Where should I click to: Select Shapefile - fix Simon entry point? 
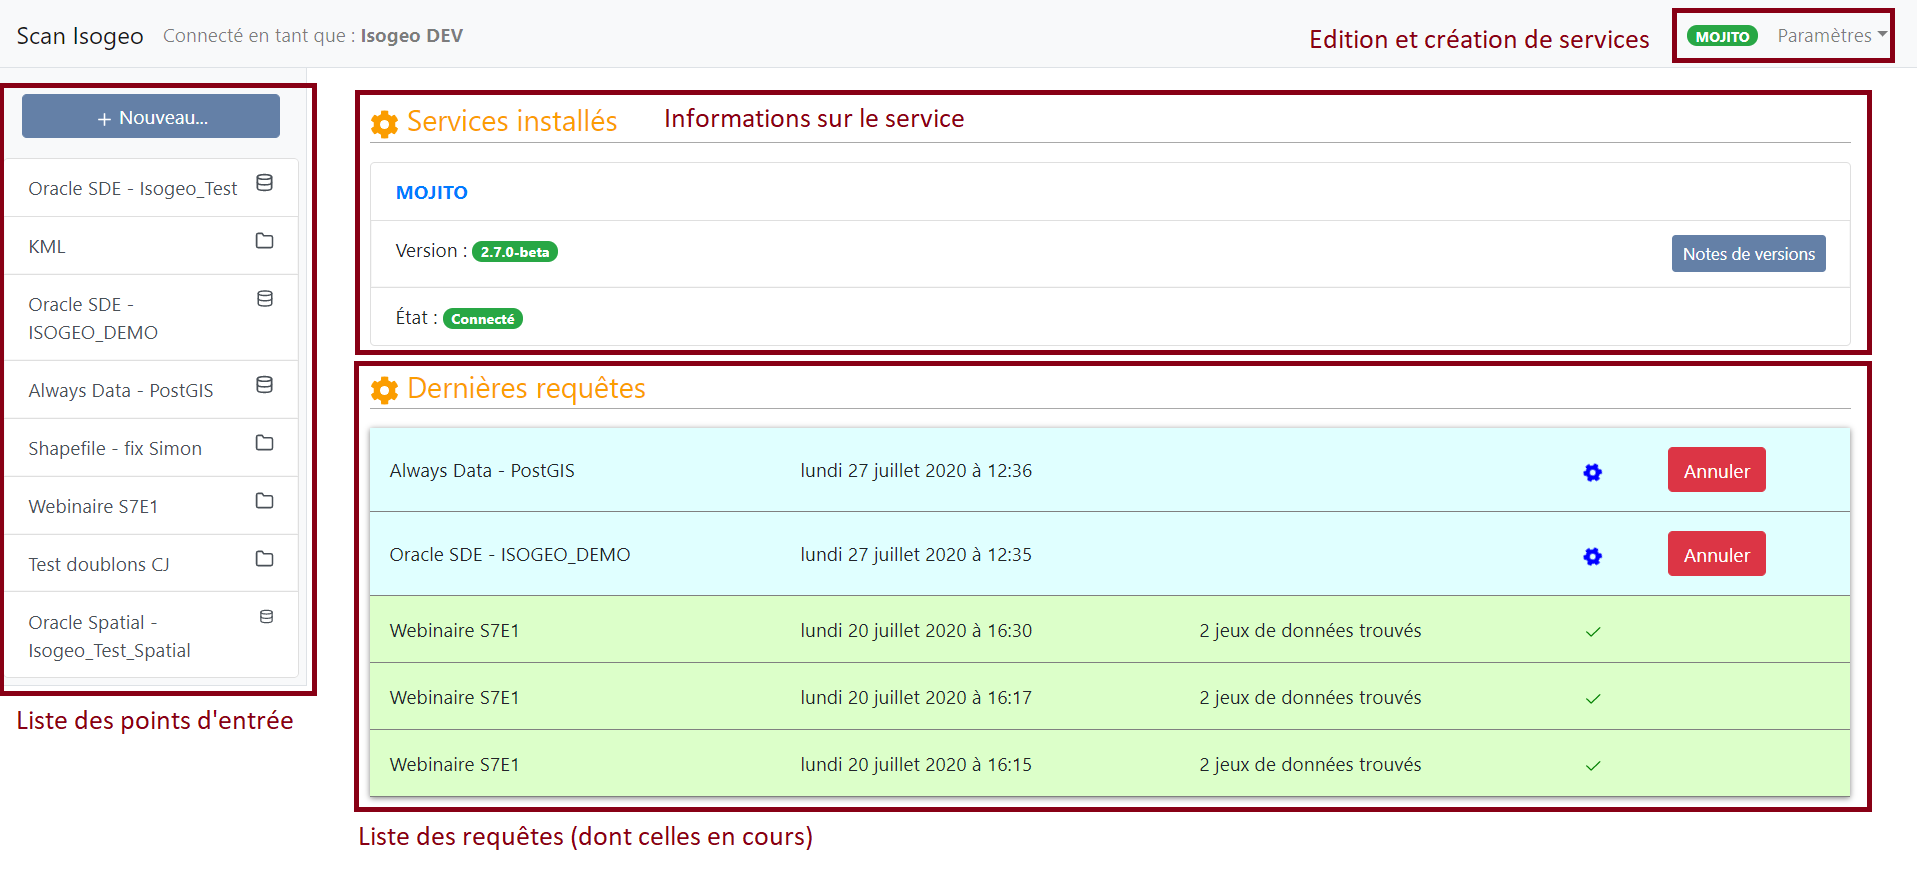[151, 448]
